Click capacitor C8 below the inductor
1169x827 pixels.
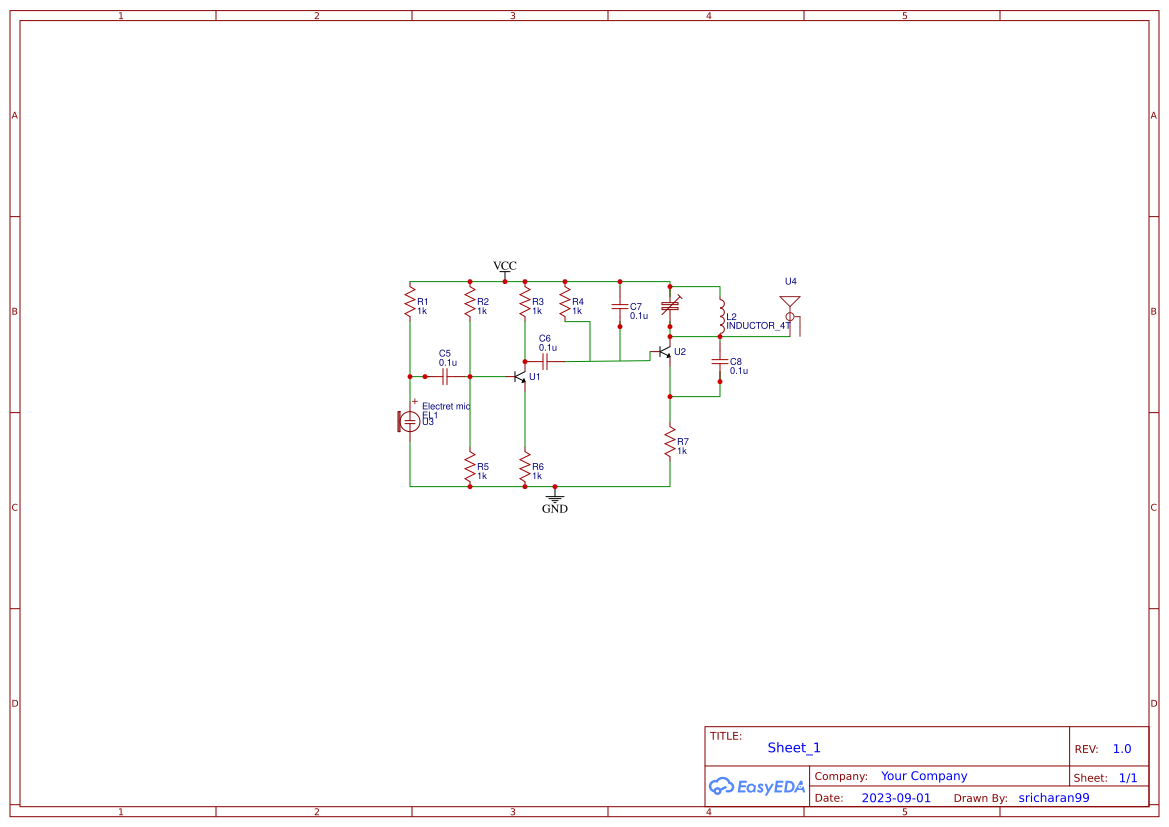tap(720, 363)
